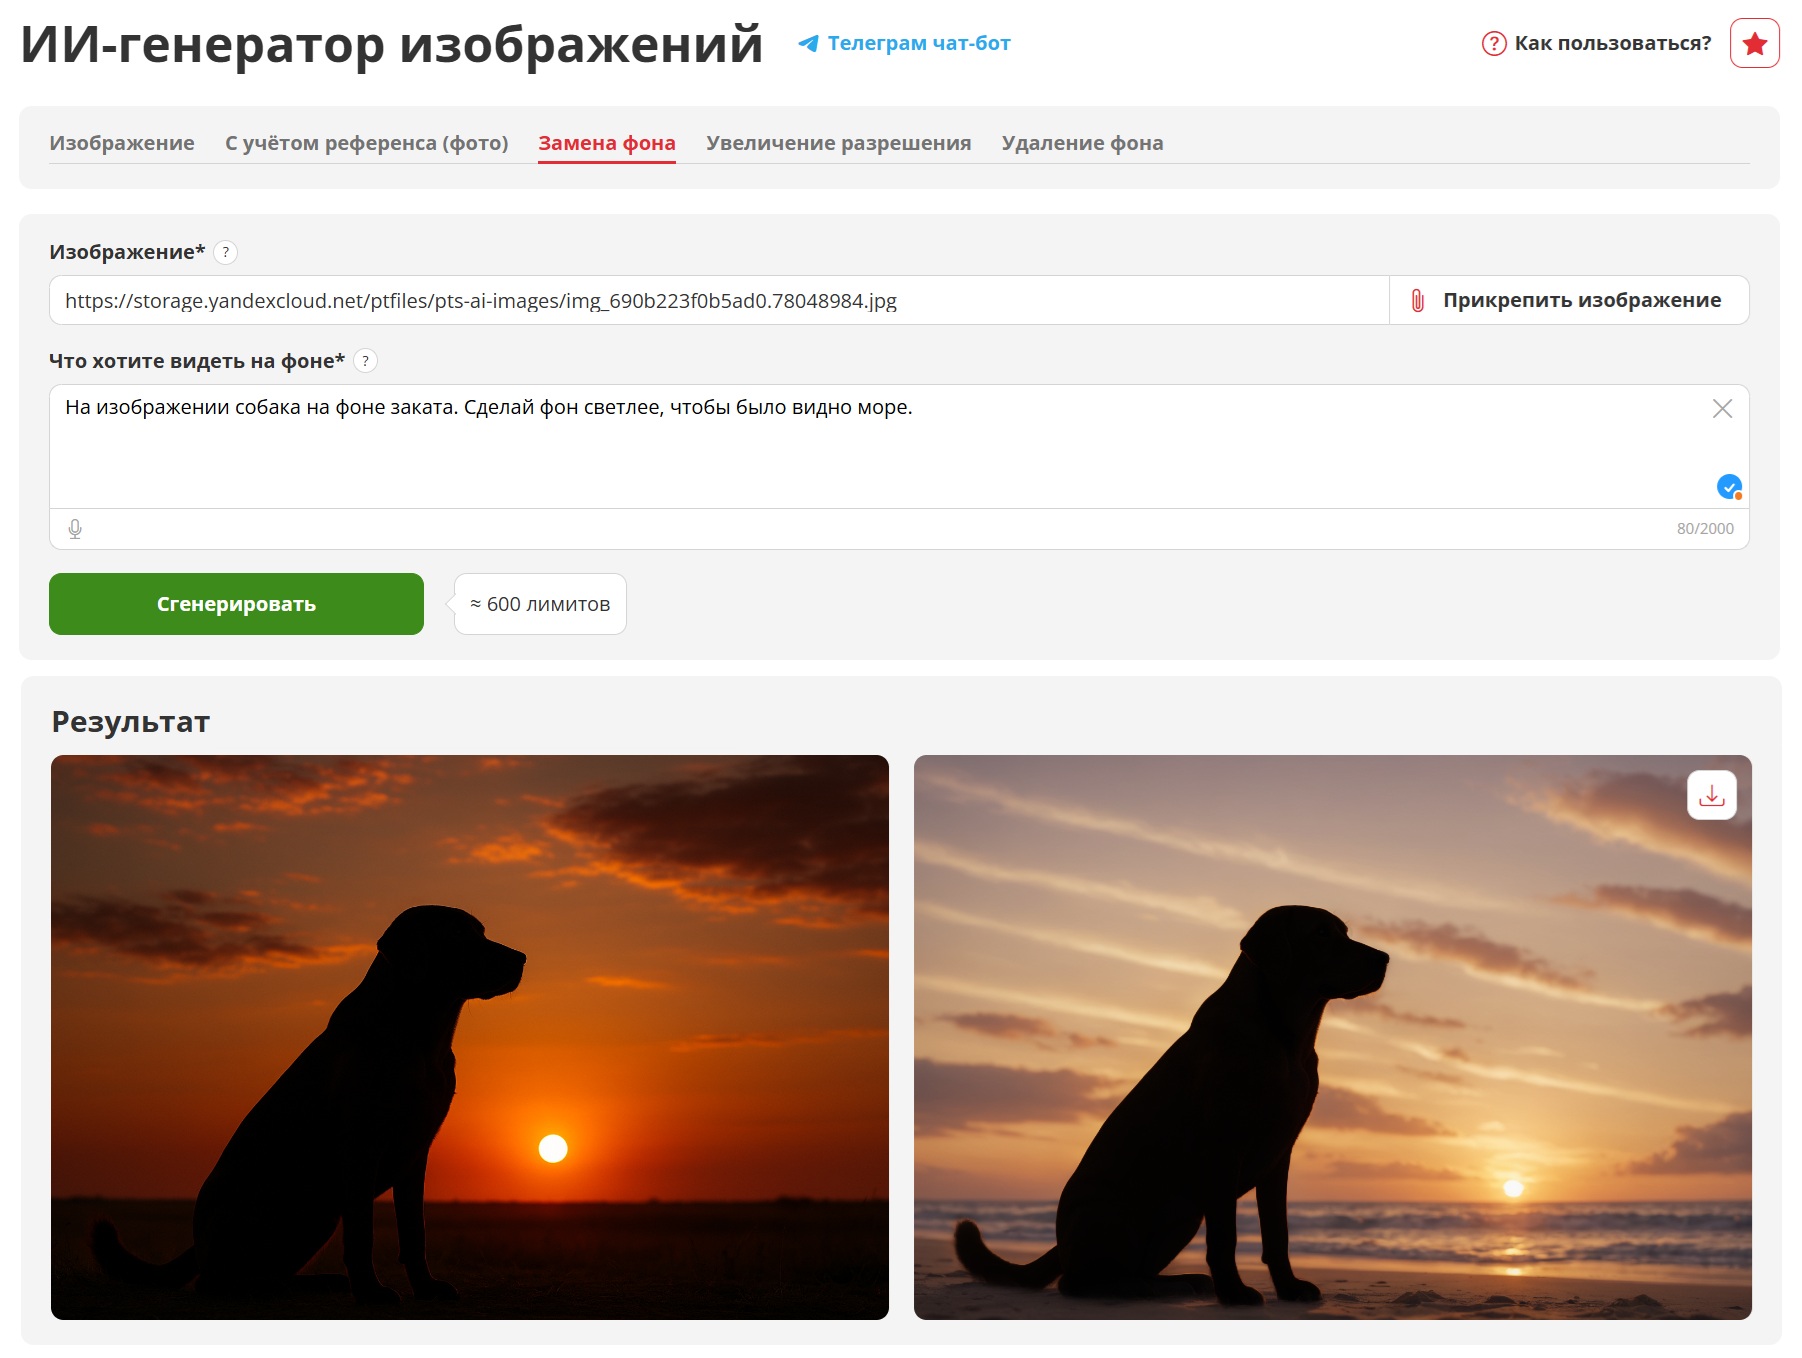Download the generated image via download icon
This screenshot has height=1358, width=1802.
click(1711, 795)
